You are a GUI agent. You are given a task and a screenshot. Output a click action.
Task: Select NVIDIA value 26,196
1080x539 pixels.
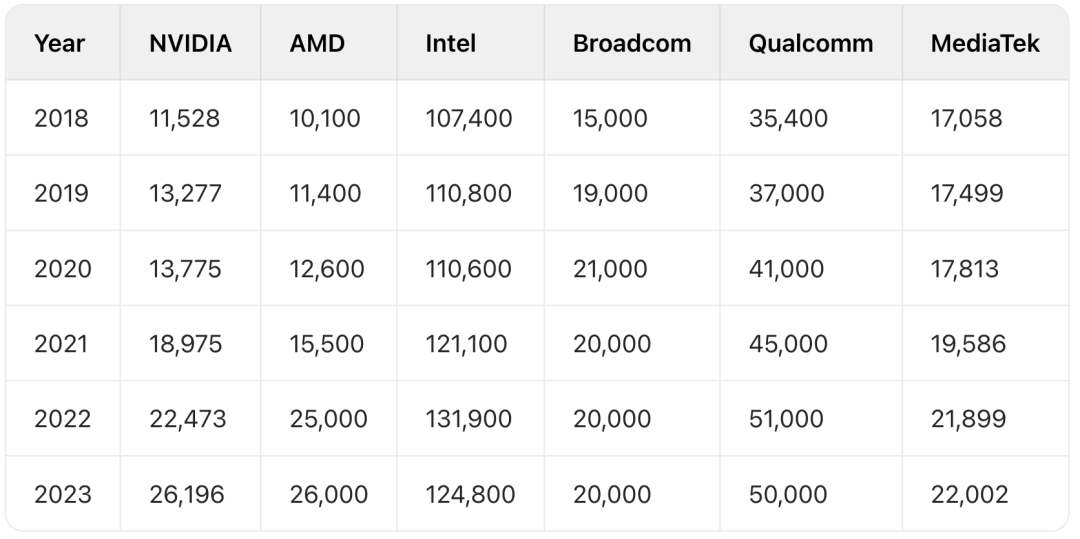187,494
